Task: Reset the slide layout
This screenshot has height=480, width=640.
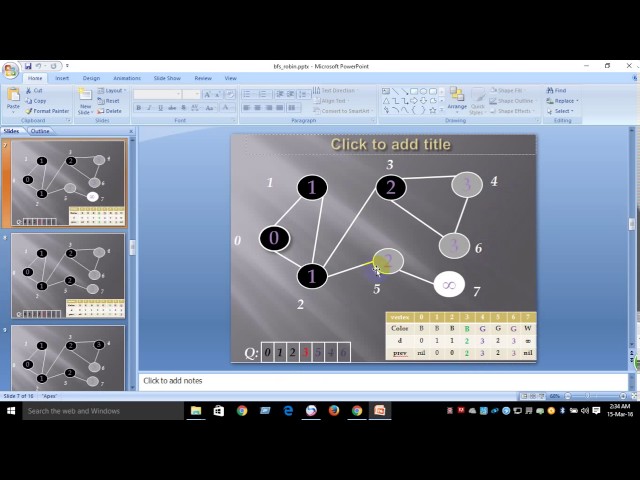Action: tap(108, 101)
